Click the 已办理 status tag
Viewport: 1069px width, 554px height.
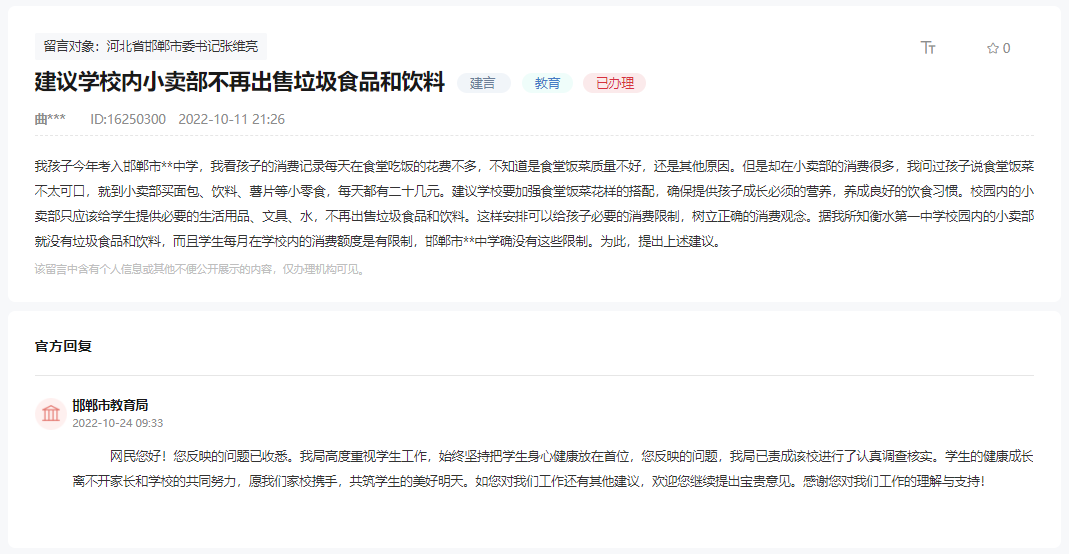614,83
